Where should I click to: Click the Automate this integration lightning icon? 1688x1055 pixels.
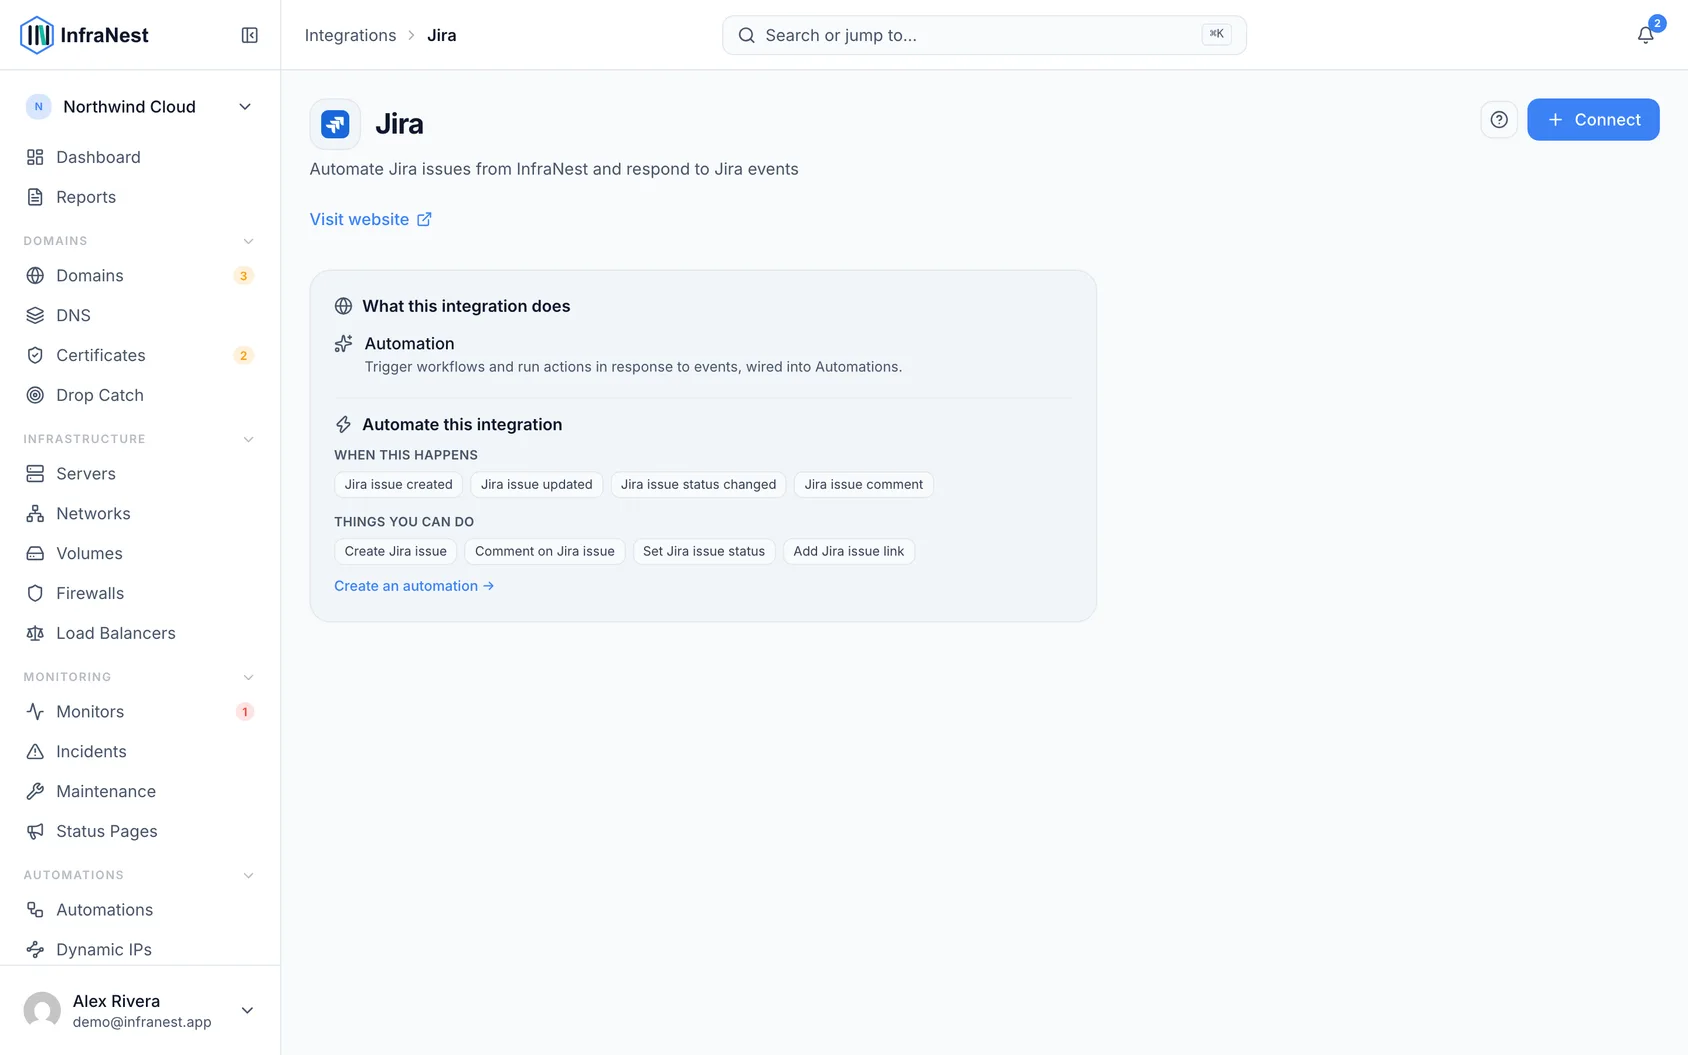coord(343,425)
